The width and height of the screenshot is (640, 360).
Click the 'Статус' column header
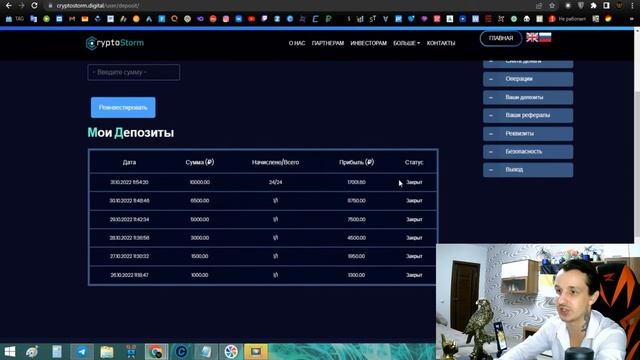[x=414, y=162]
